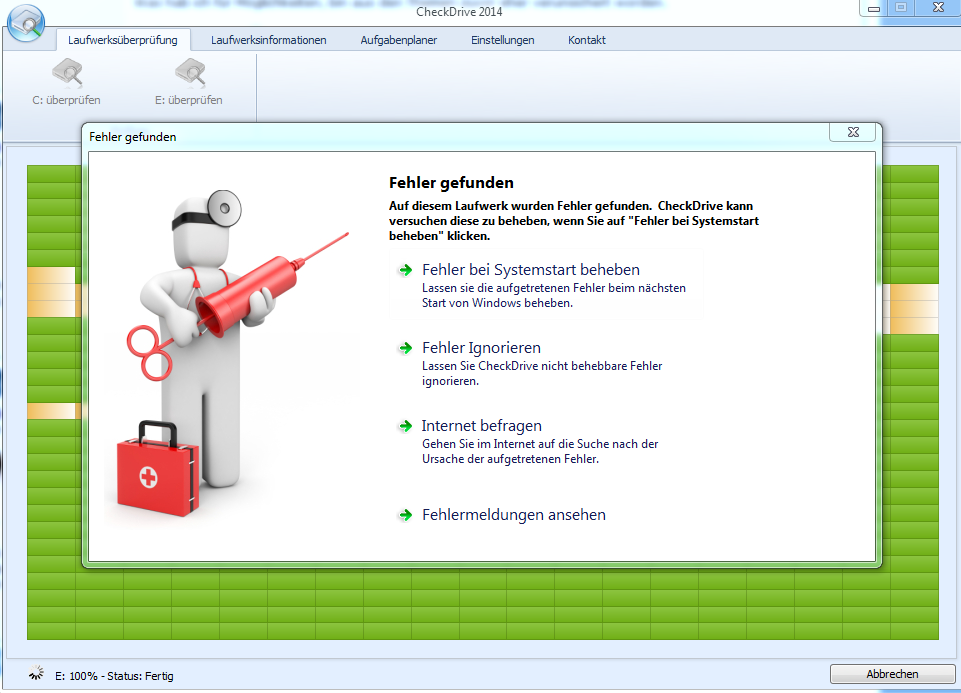961x693 pixels.
Task: Click description 'Gehen Sie im Internet auf die Suche'
Action: click(x=540, y=451)
